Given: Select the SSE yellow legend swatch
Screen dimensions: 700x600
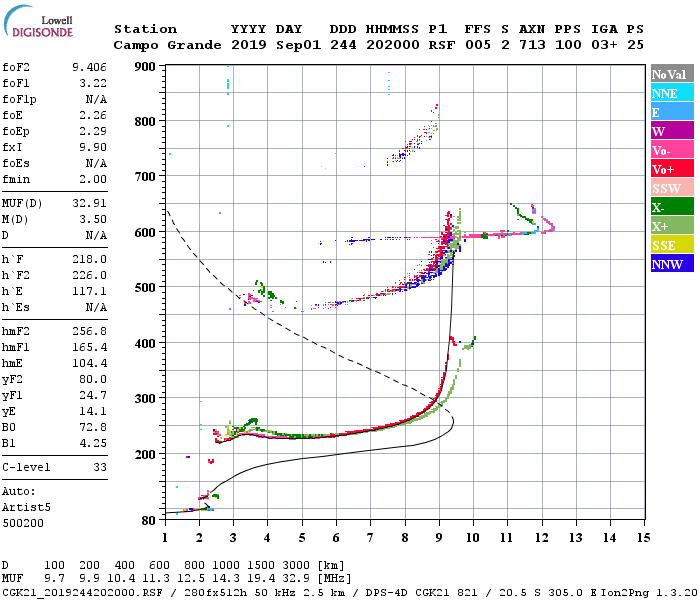Looking at the screenshot, I should (672, 244).
